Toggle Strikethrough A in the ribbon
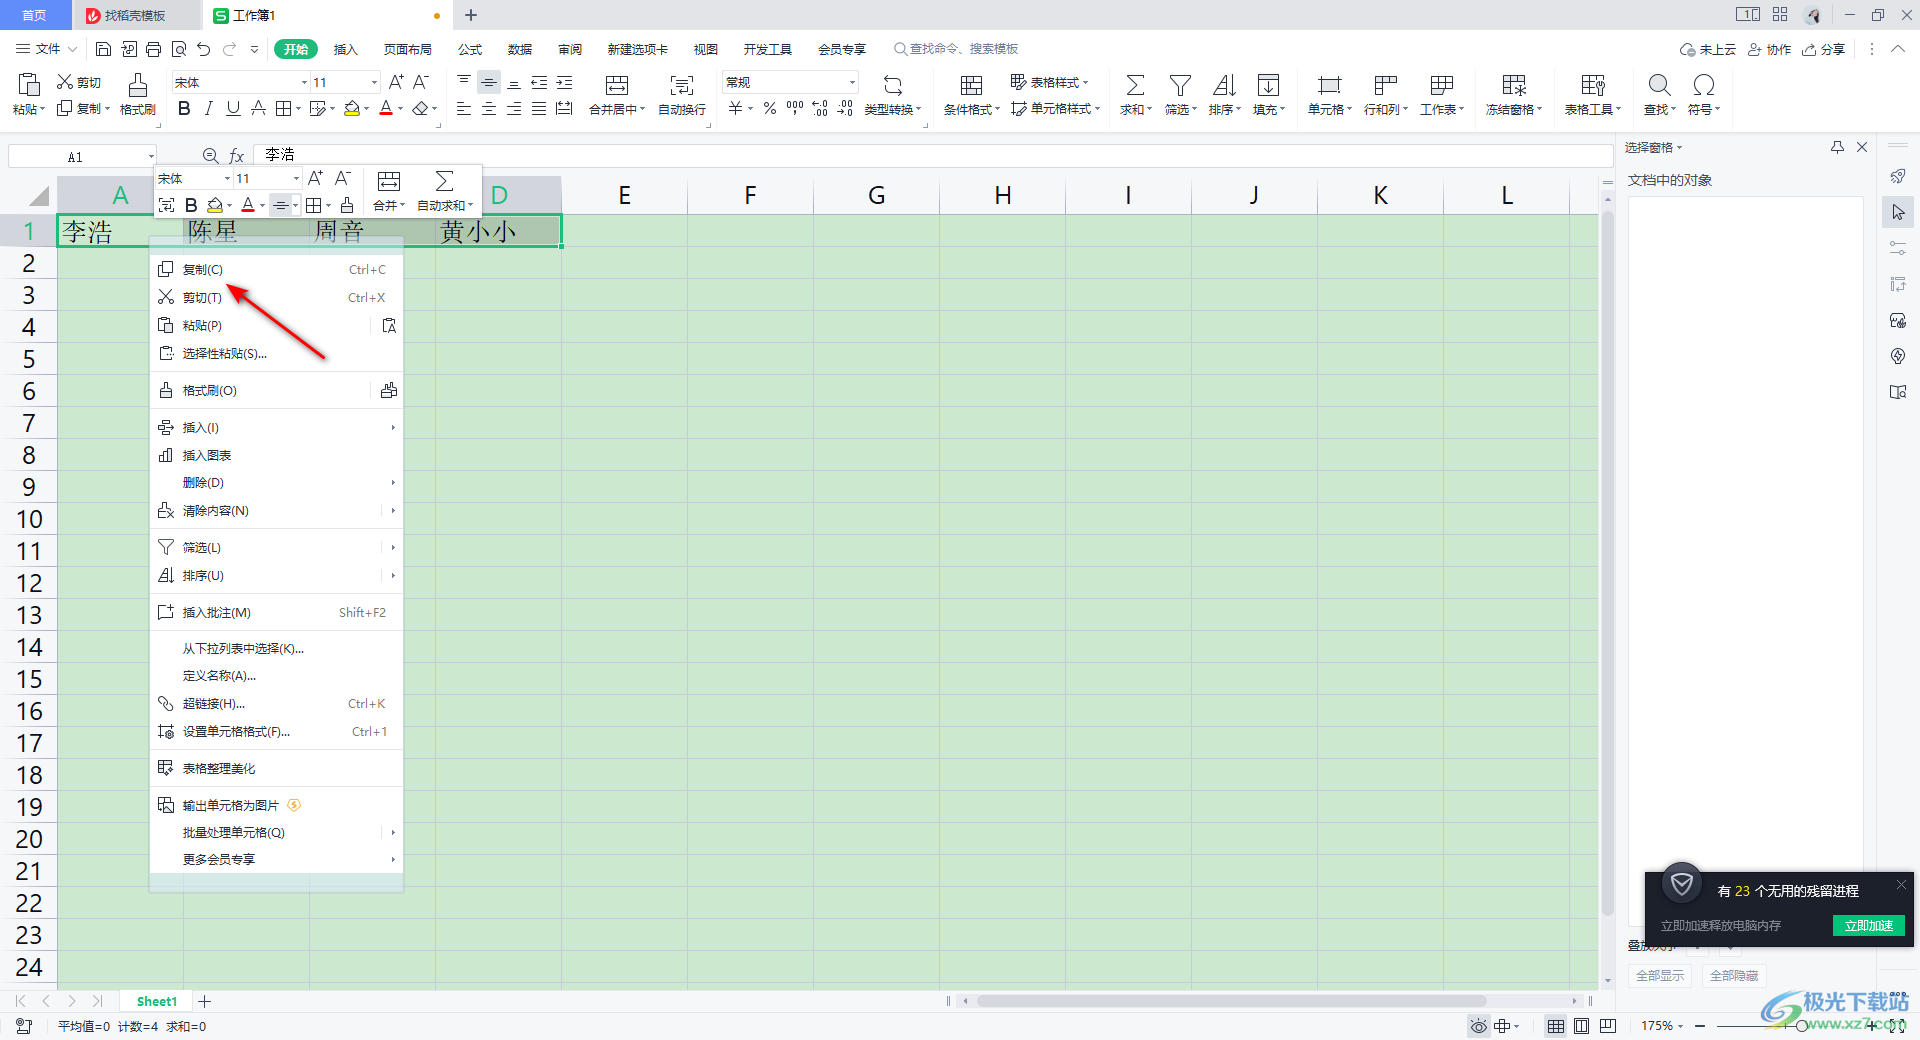The width and height of the screenshot is (1920, 1040). (x=258, y=109)
